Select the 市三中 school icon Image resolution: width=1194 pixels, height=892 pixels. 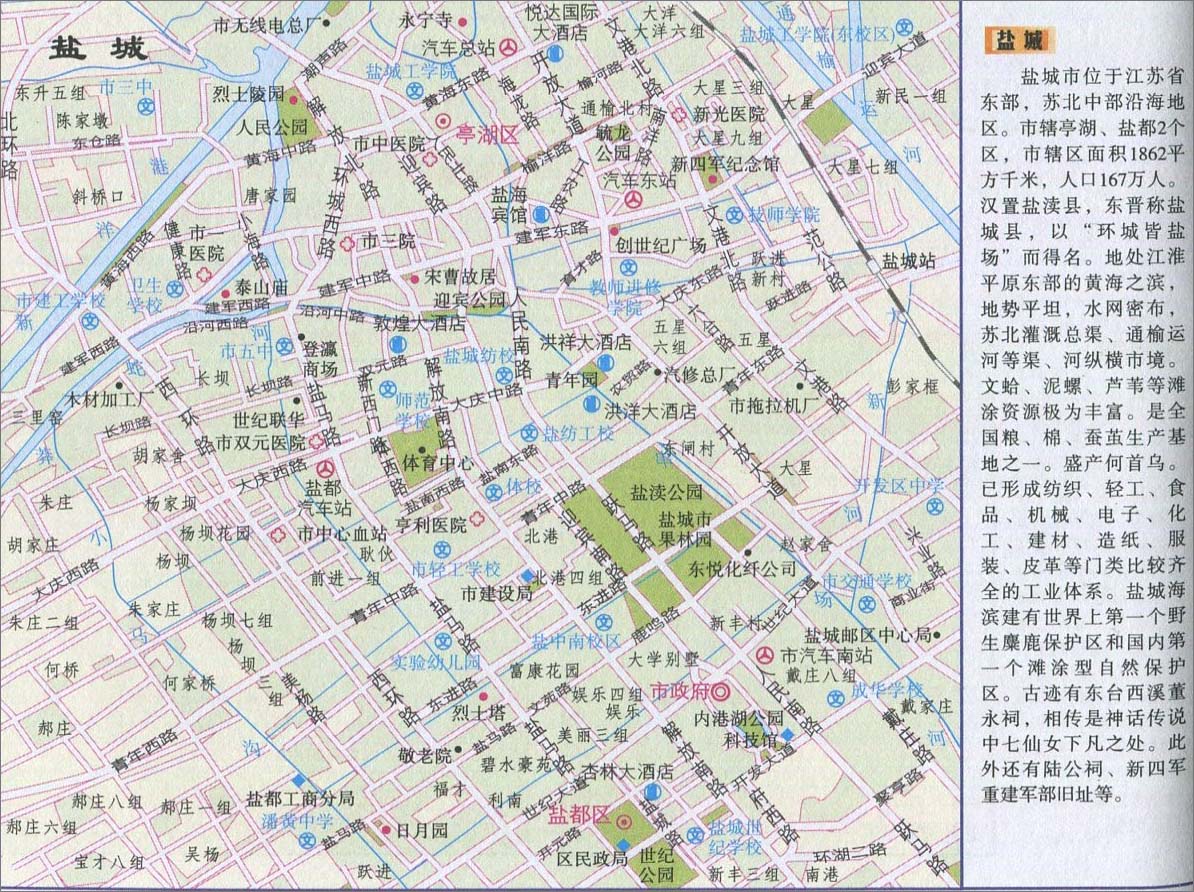pos(147,106)
